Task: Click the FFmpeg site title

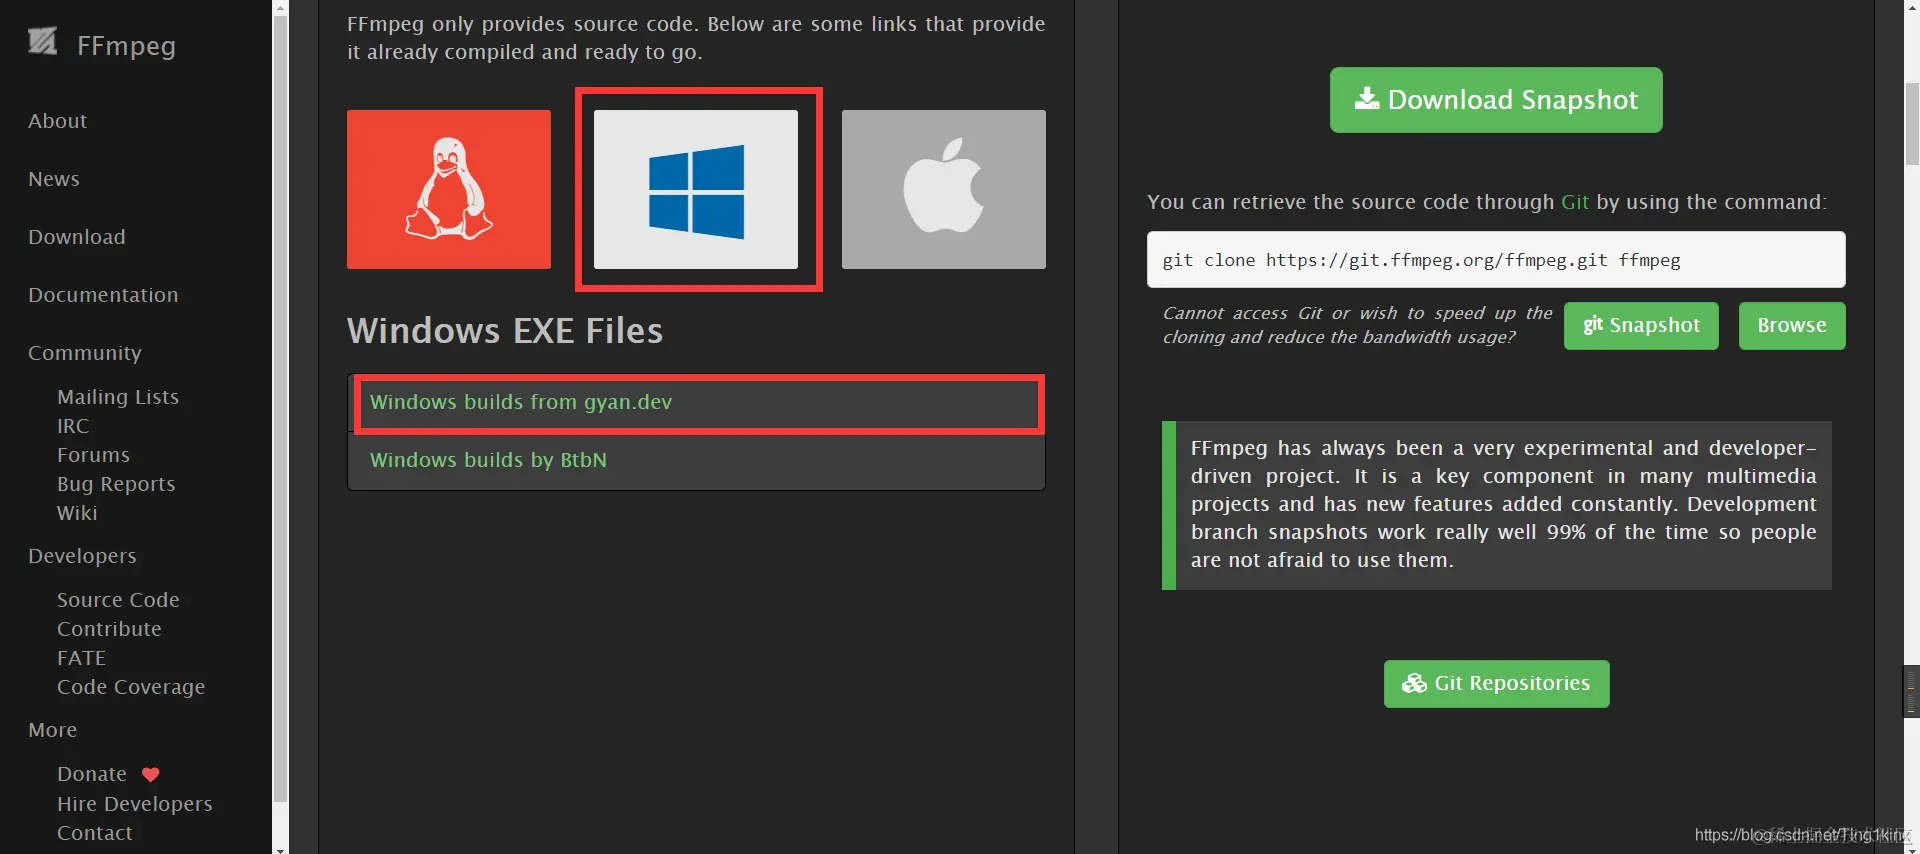Action: coord(126,46)
